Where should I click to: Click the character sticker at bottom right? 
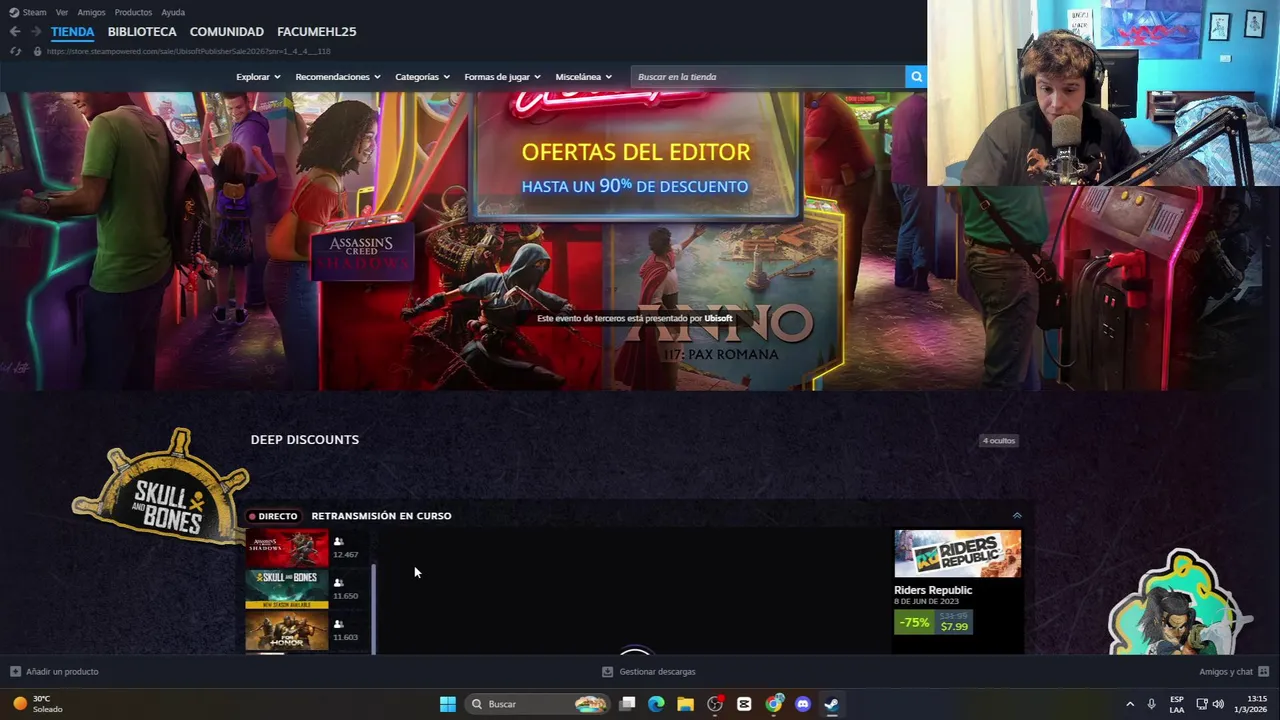(1180, 602)
